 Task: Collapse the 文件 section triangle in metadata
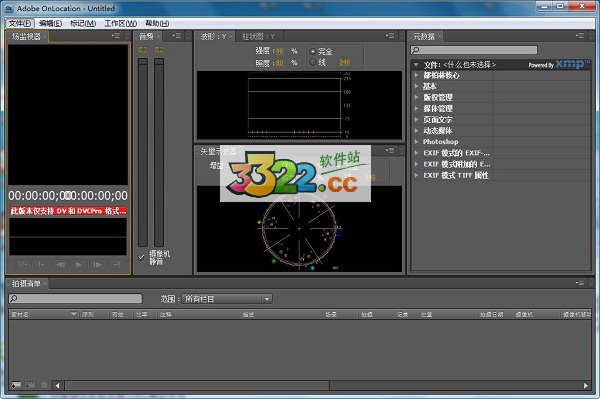click(416, 65)
